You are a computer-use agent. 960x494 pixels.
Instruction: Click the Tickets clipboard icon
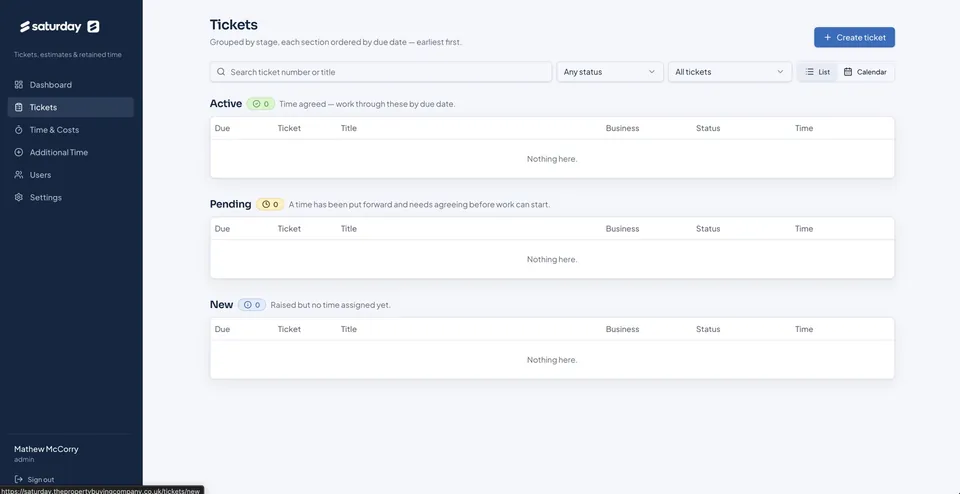(x=18, y=107)
